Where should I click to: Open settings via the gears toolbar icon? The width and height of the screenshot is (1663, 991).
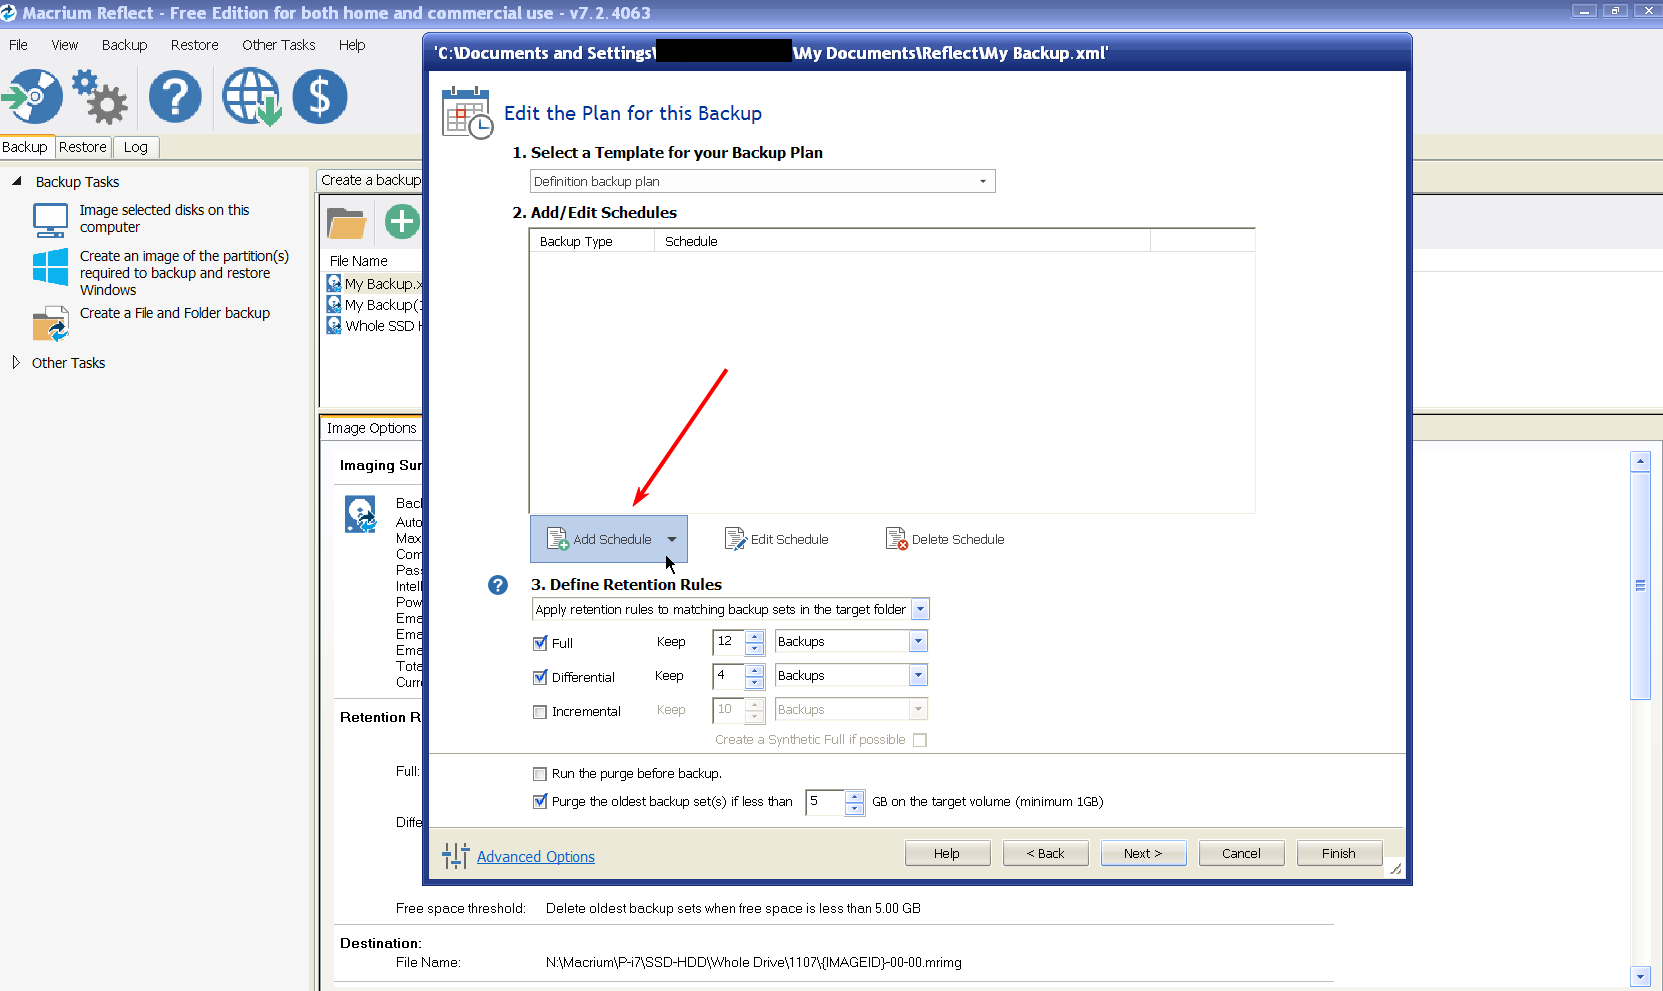100,97
